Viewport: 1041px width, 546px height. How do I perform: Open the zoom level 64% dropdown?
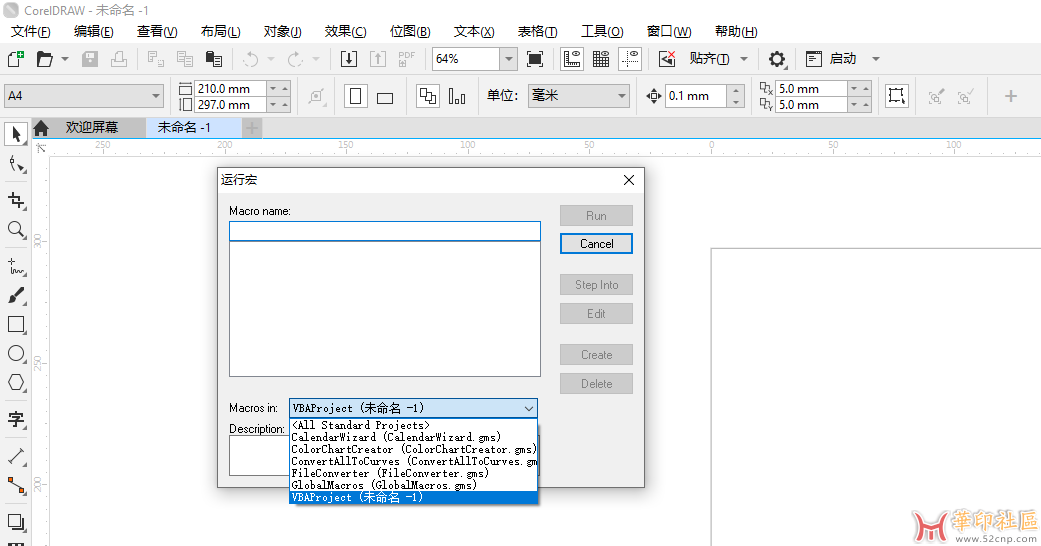(508, 59)
